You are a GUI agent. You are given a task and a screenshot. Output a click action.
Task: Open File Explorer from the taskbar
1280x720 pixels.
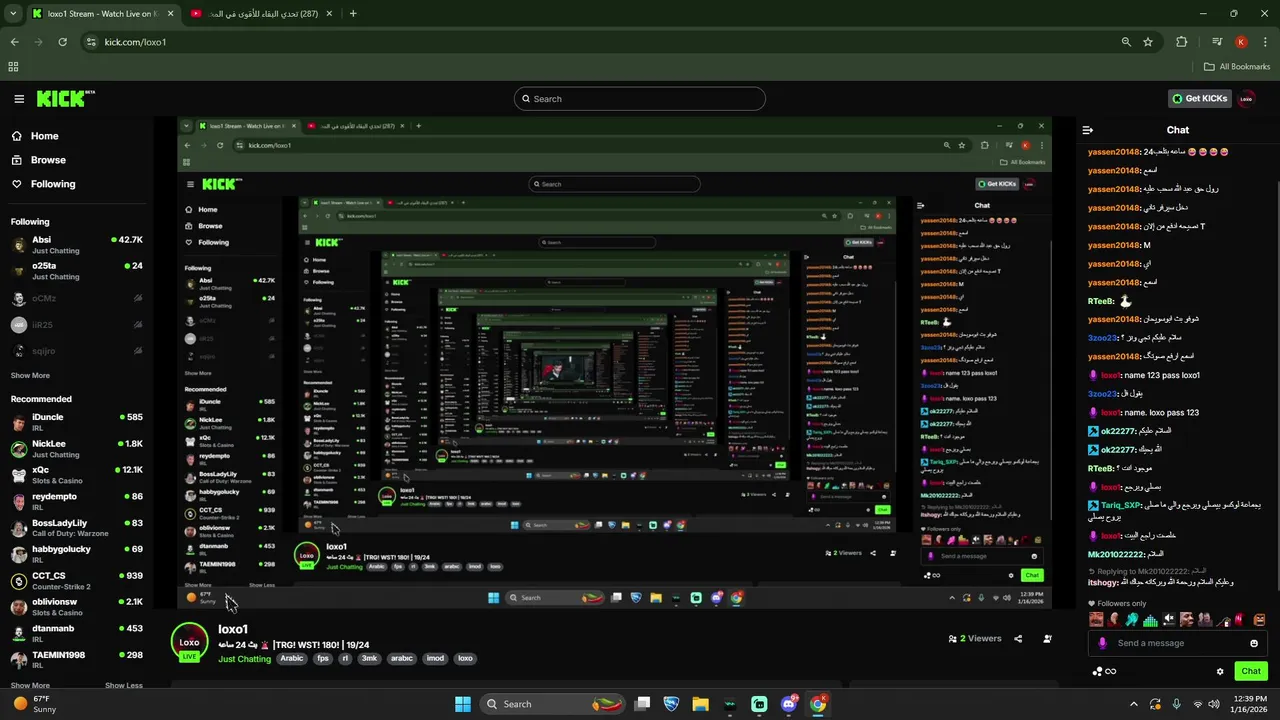point(700,704)
